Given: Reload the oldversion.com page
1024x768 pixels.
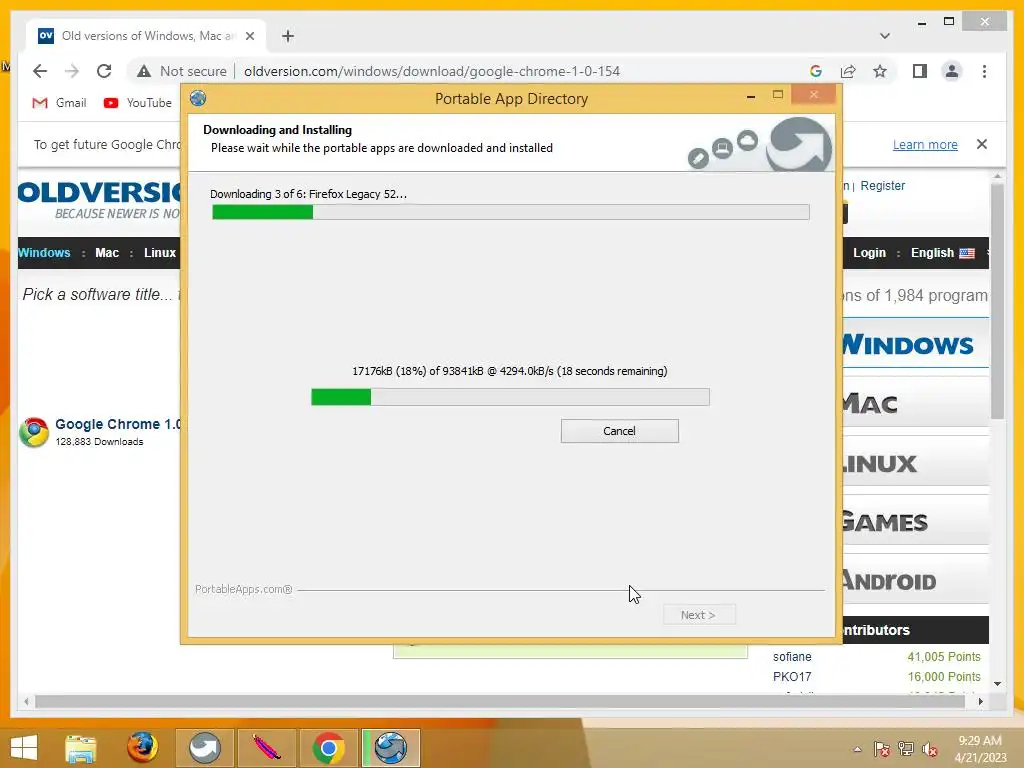Looking at the screenshot, I should point(104,71).
